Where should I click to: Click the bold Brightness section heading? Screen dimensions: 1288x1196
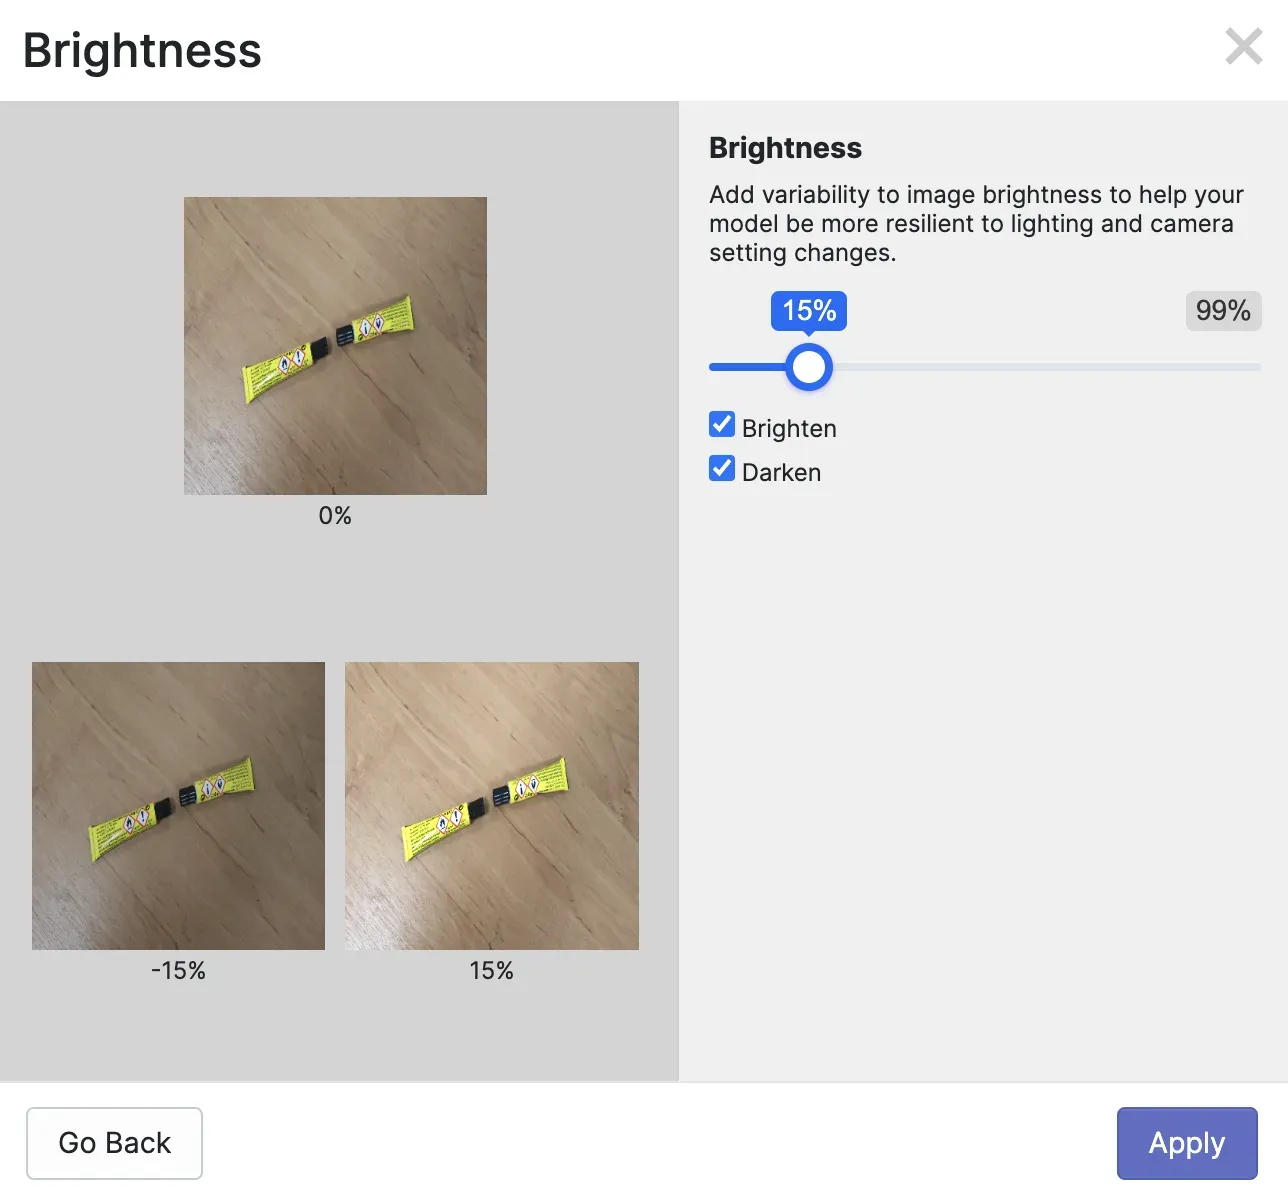[x=785, y=148]
